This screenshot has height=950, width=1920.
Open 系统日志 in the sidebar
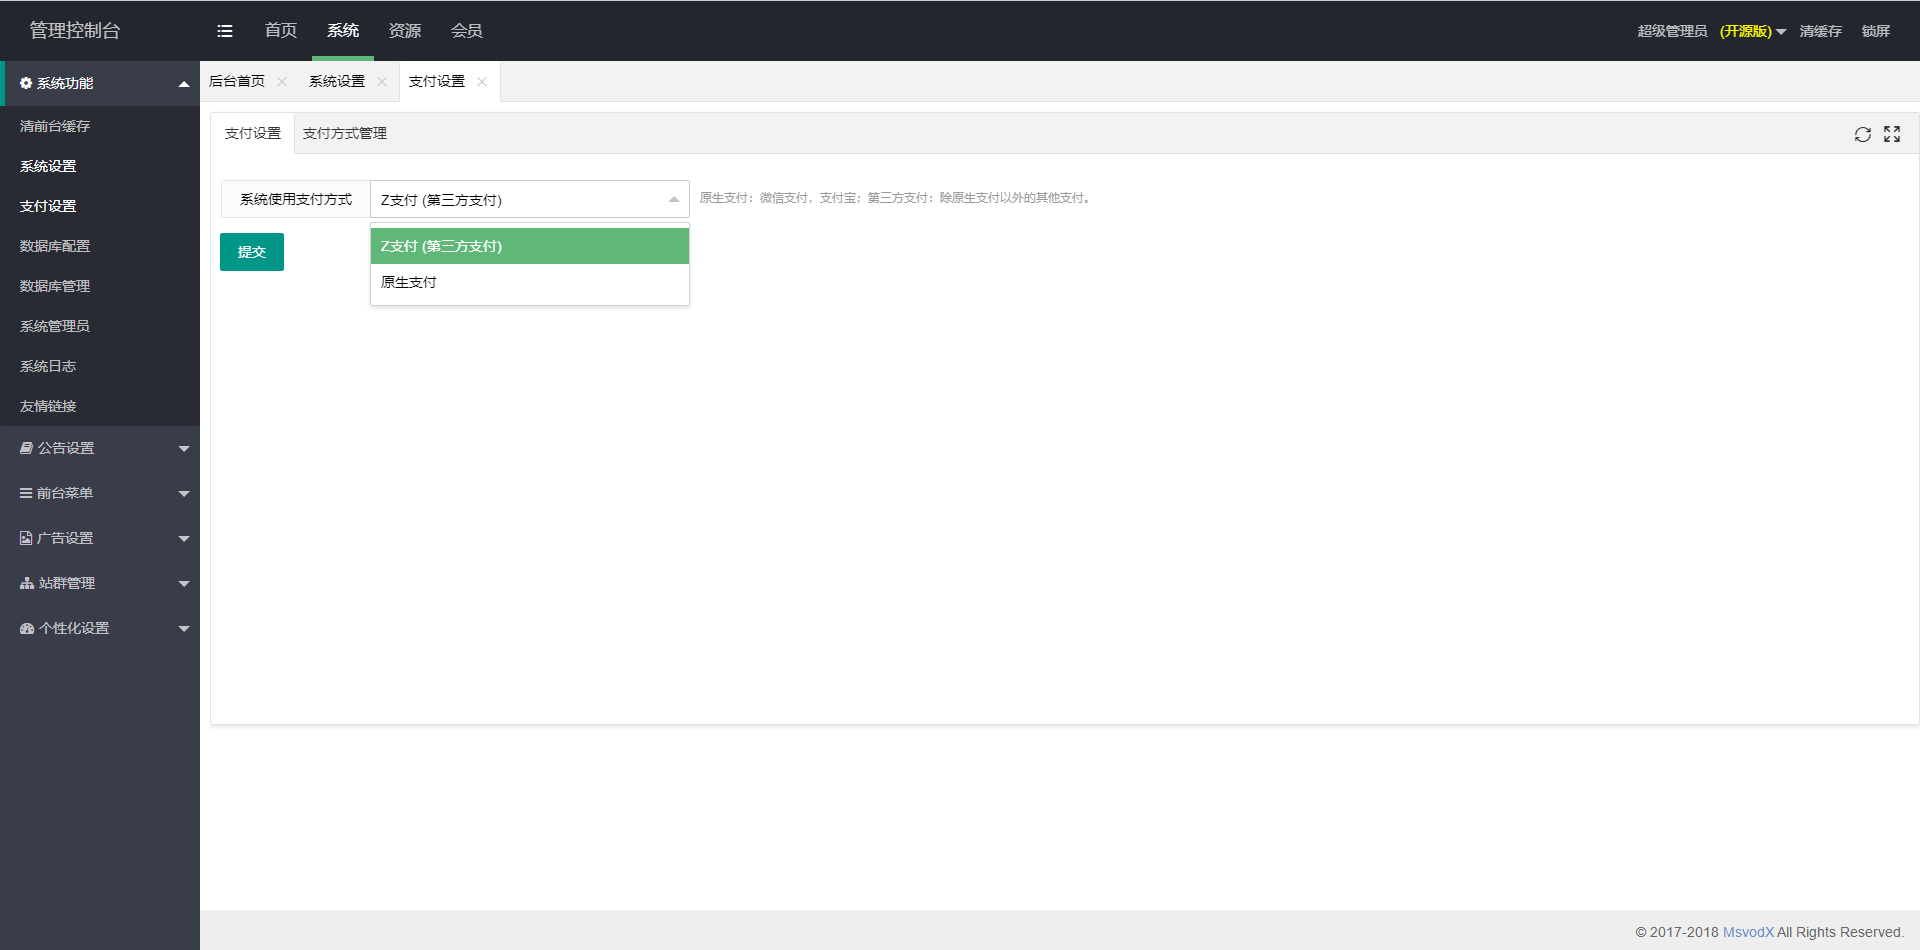[48, 366]
